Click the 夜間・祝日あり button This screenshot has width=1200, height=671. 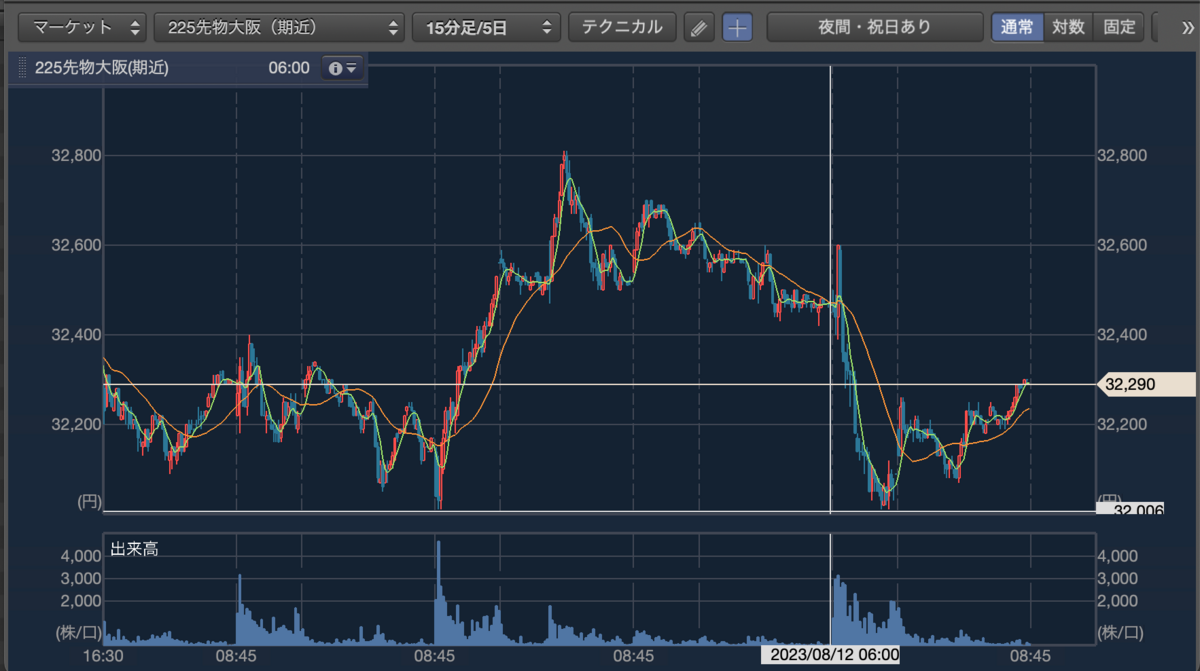(875, 27)
